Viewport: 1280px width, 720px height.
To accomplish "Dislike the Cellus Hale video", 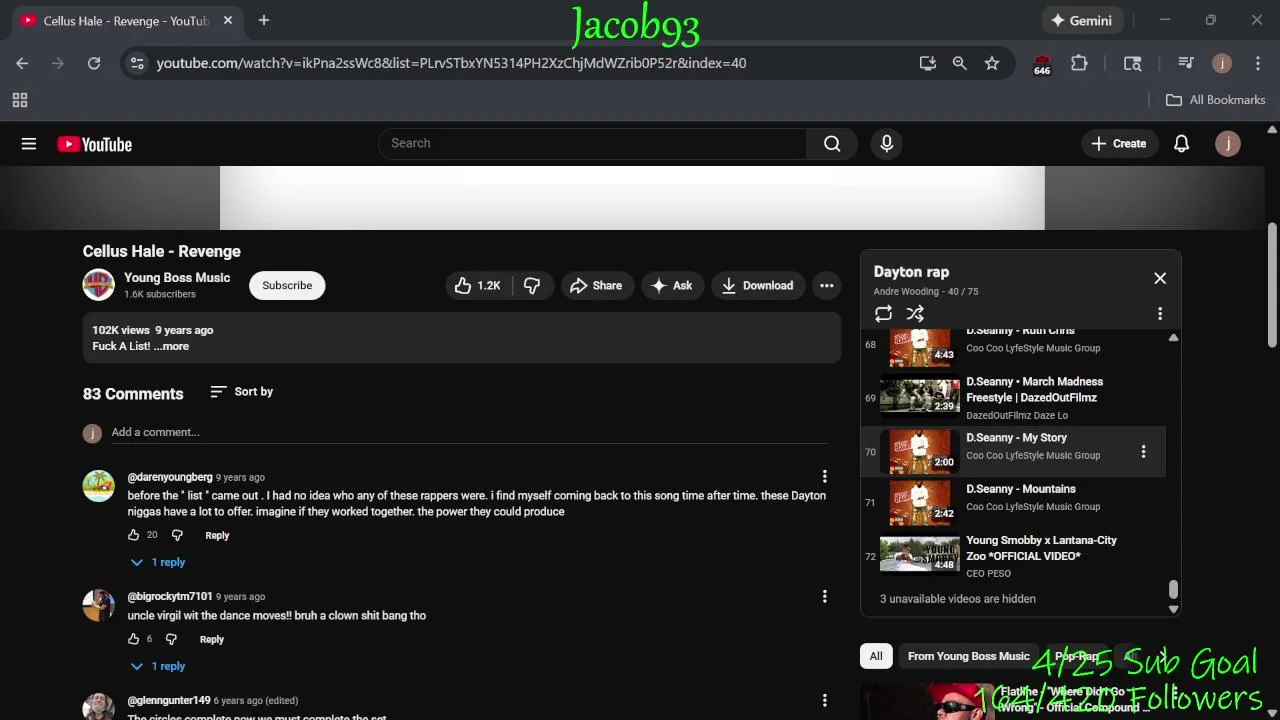I will 532,285.
